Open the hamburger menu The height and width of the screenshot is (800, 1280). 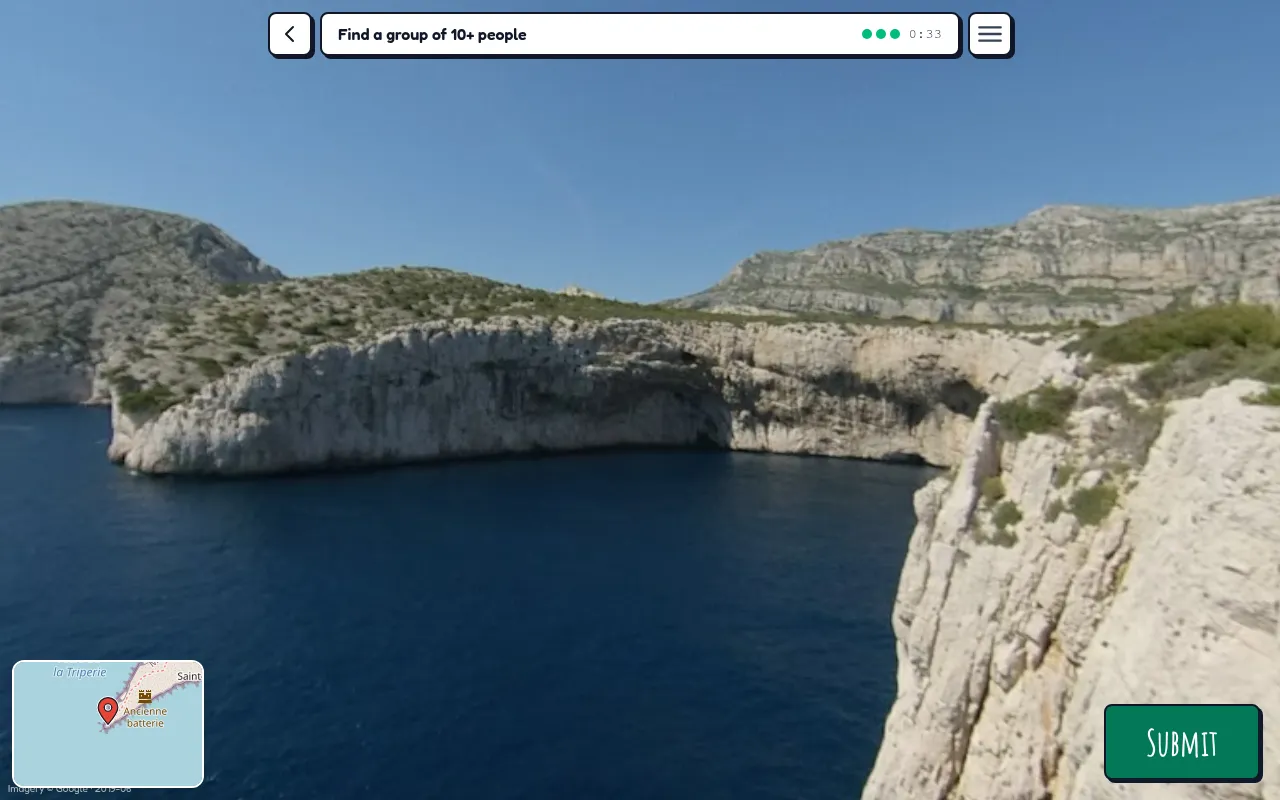point(990,34)
